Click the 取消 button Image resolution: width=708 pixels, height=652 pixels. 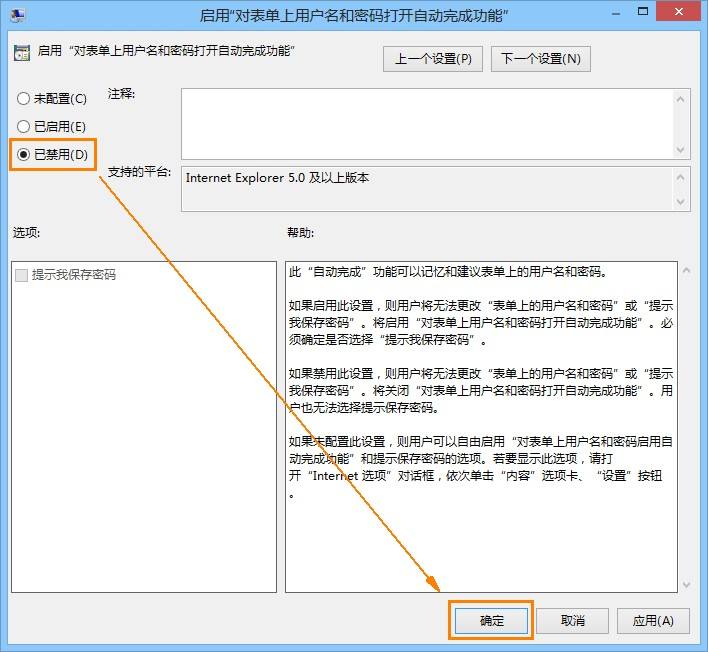coord(572,621)
